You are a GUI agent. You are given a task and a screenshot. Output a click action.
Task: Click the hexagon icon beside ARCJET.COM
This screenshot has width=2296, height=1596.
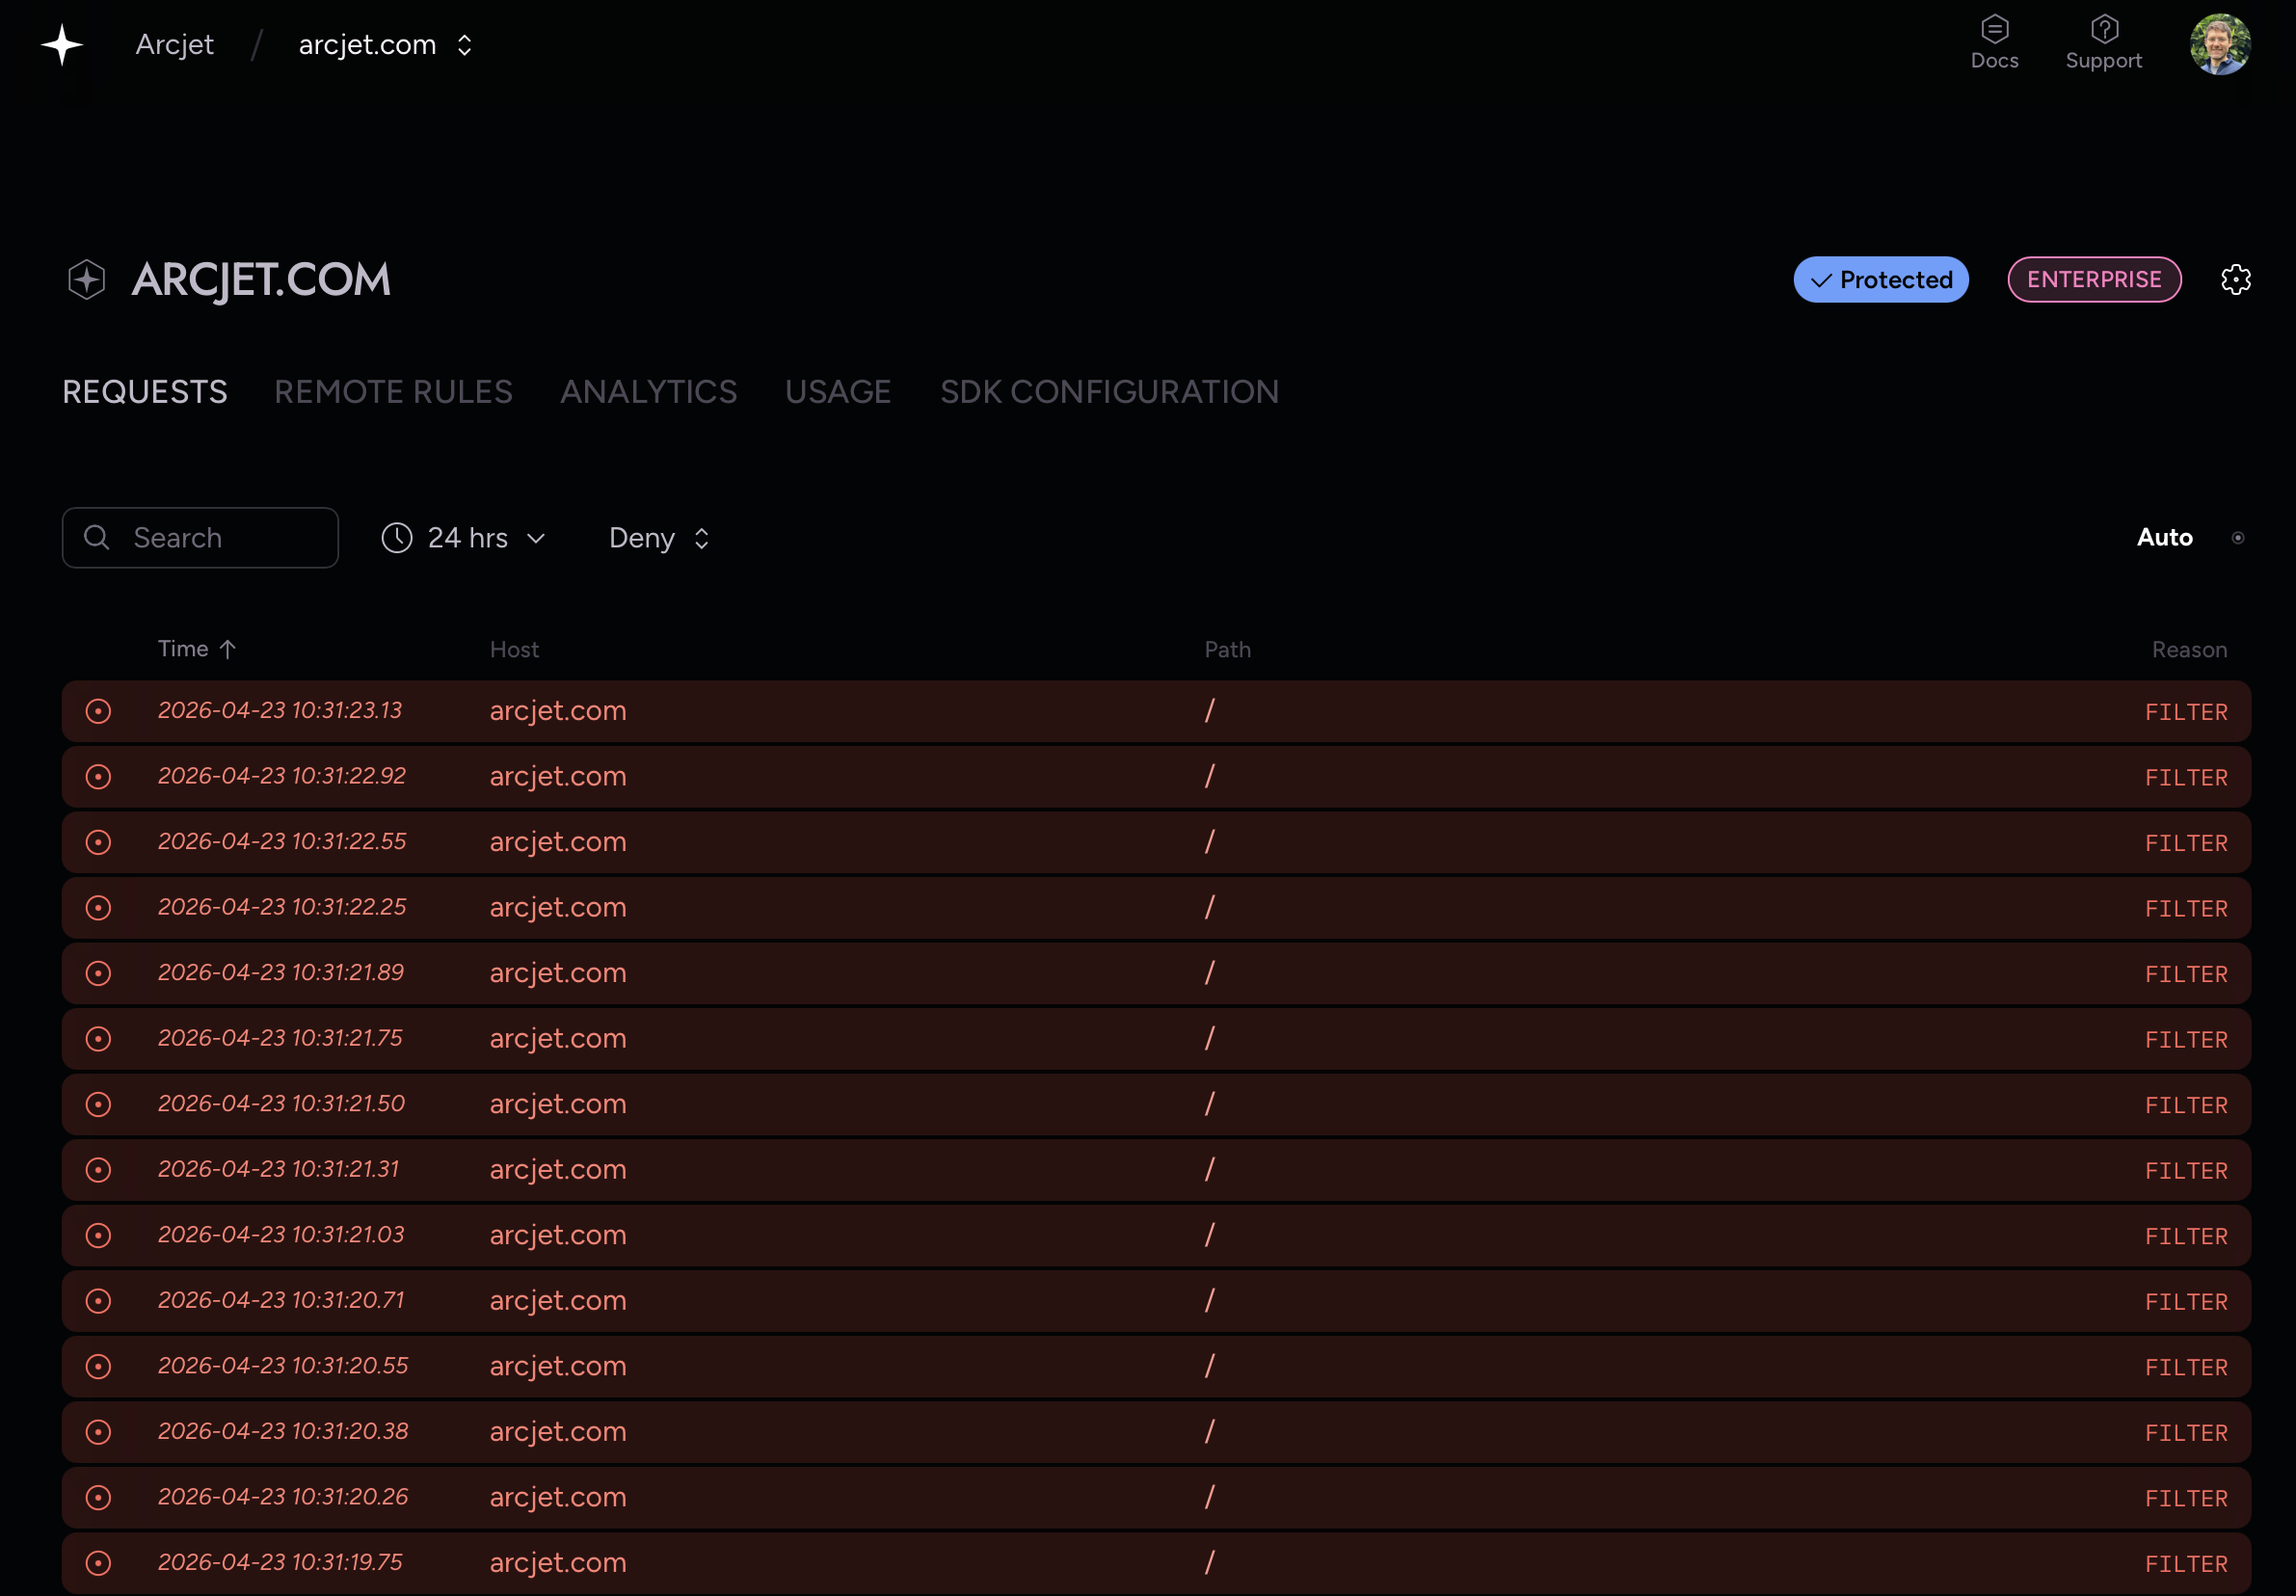(87, 279)
